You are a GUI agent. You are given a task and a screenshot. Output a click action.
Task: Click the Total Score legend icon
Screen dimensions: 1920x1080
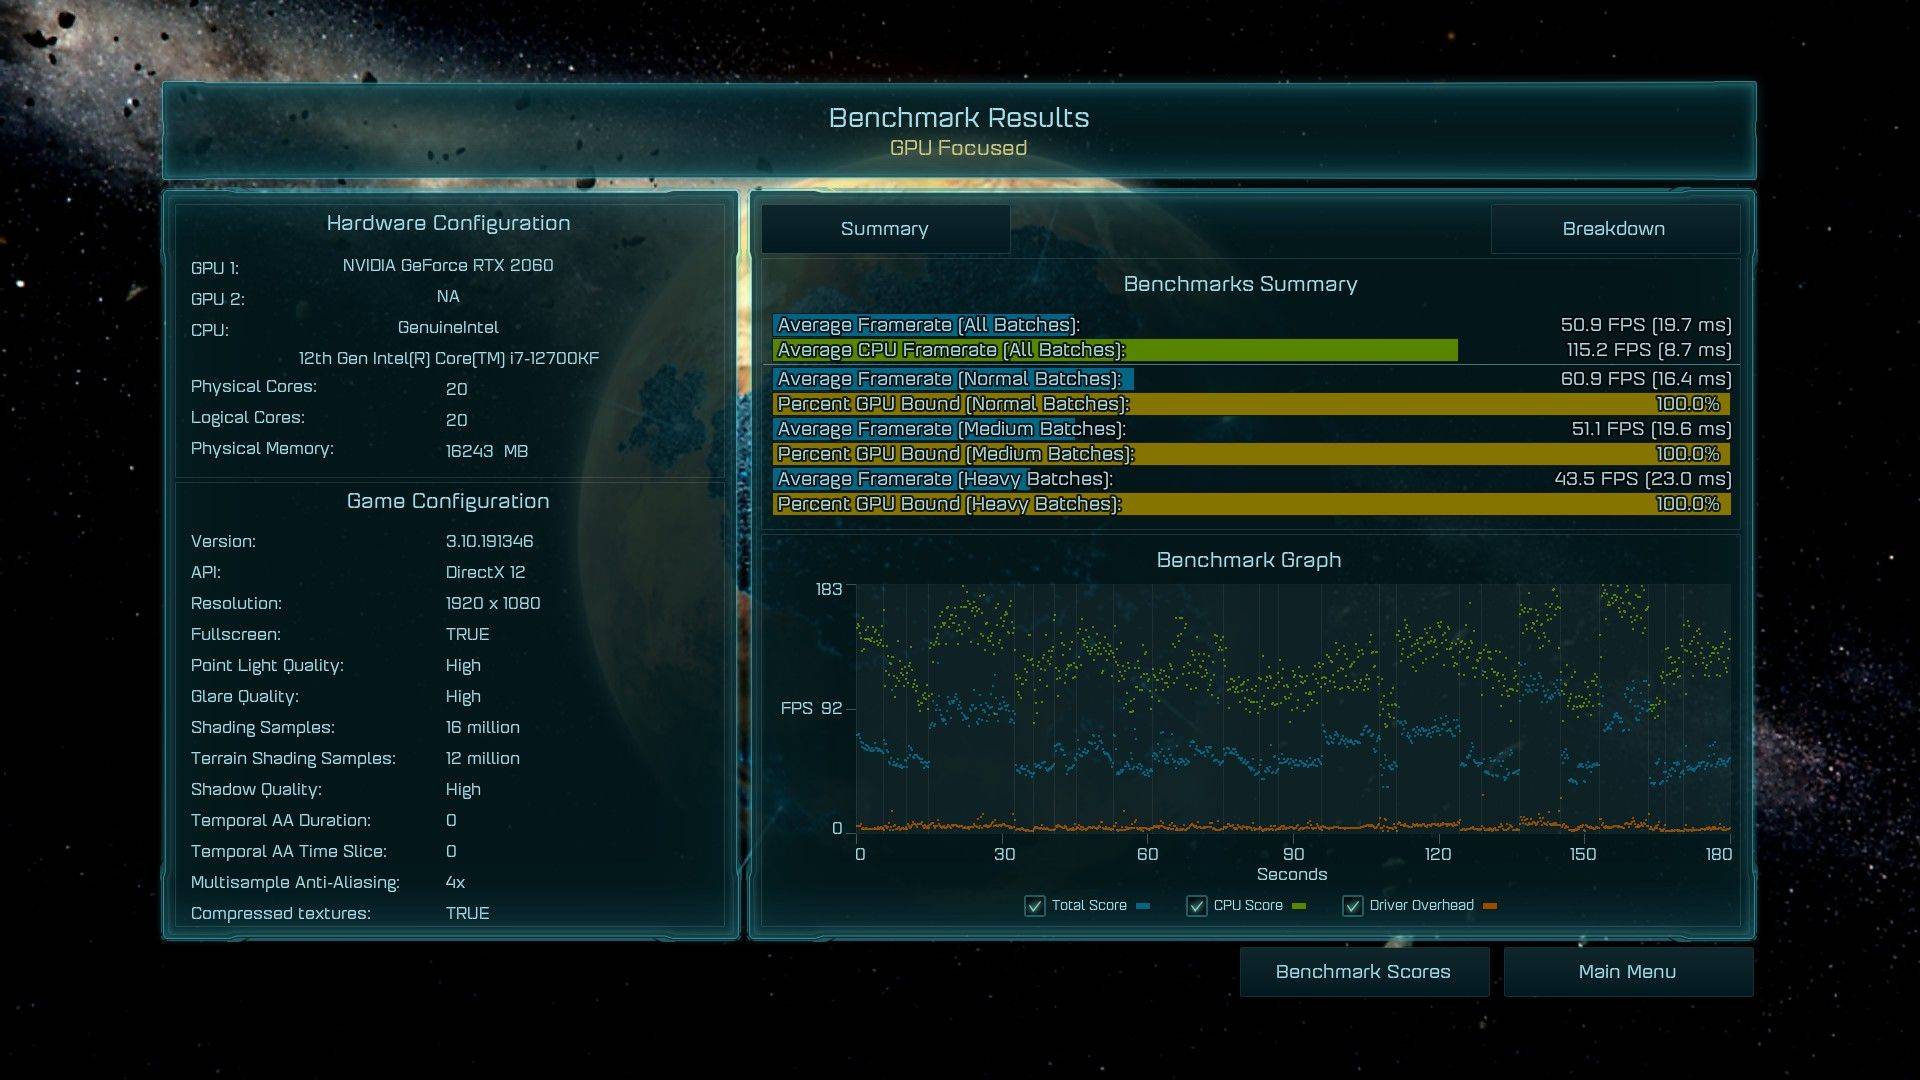1033,907
